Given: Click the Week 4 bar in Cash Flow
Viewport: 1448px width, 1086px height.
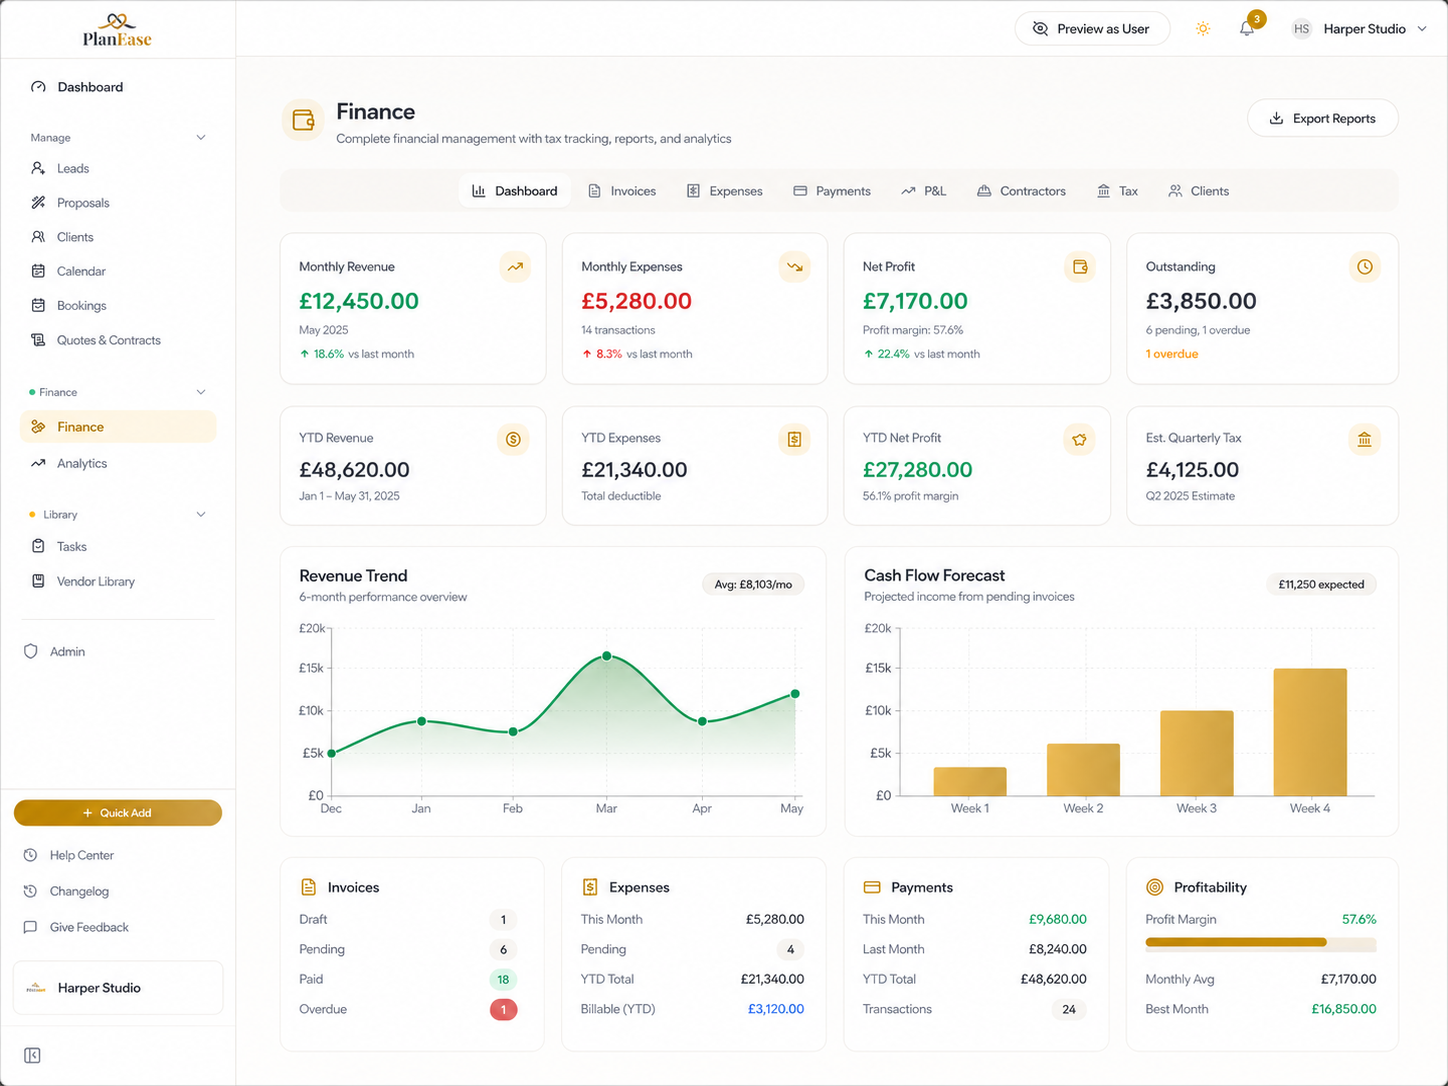Looking at the screenshot, I should (1310, 732).
